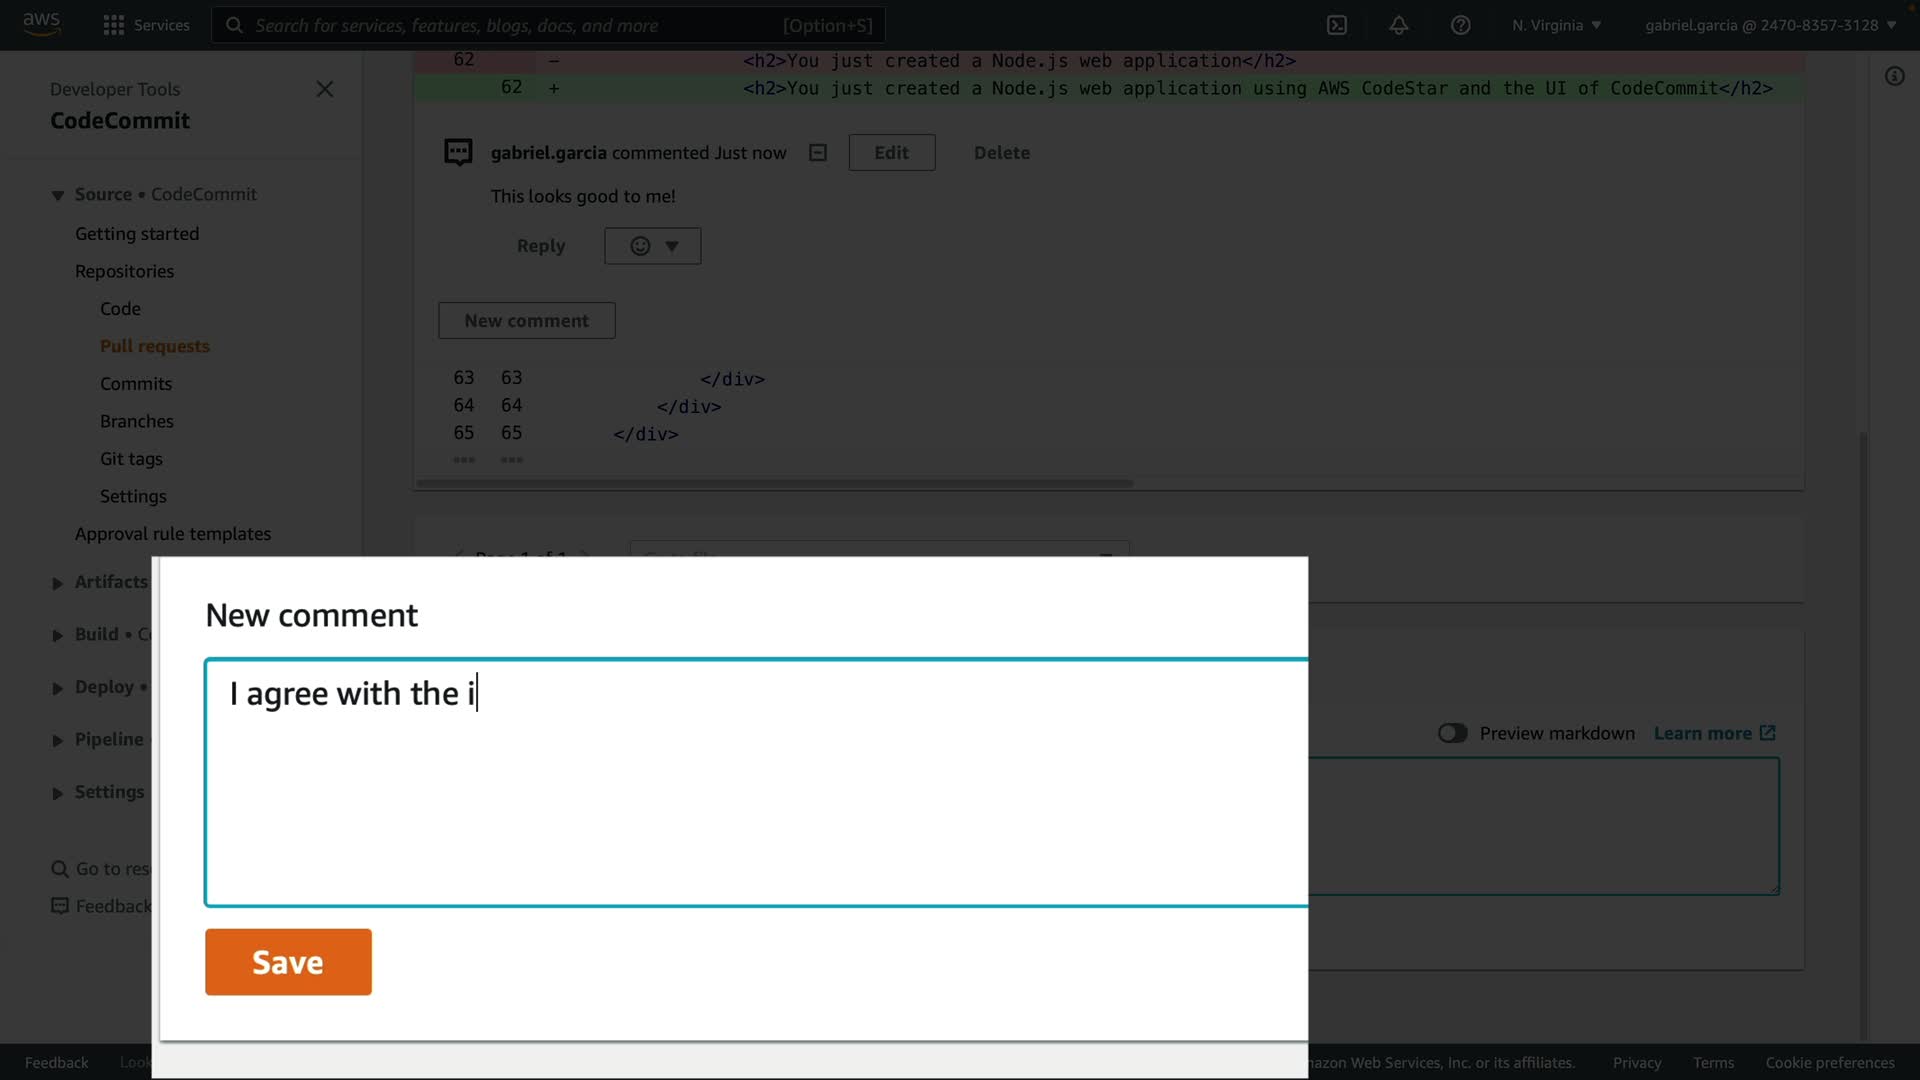Open the Services grid menu
Image resolution: width=1920 pixels, height=1080 pixels.
coord(146,25)
